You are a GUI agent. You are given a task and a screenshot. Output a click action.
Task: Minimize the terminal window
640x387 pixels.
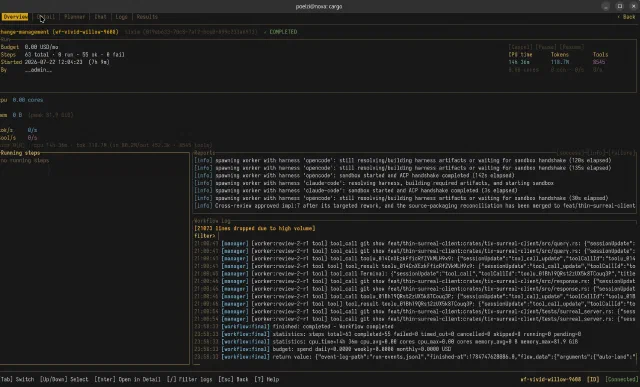click(x=606, y=6)
